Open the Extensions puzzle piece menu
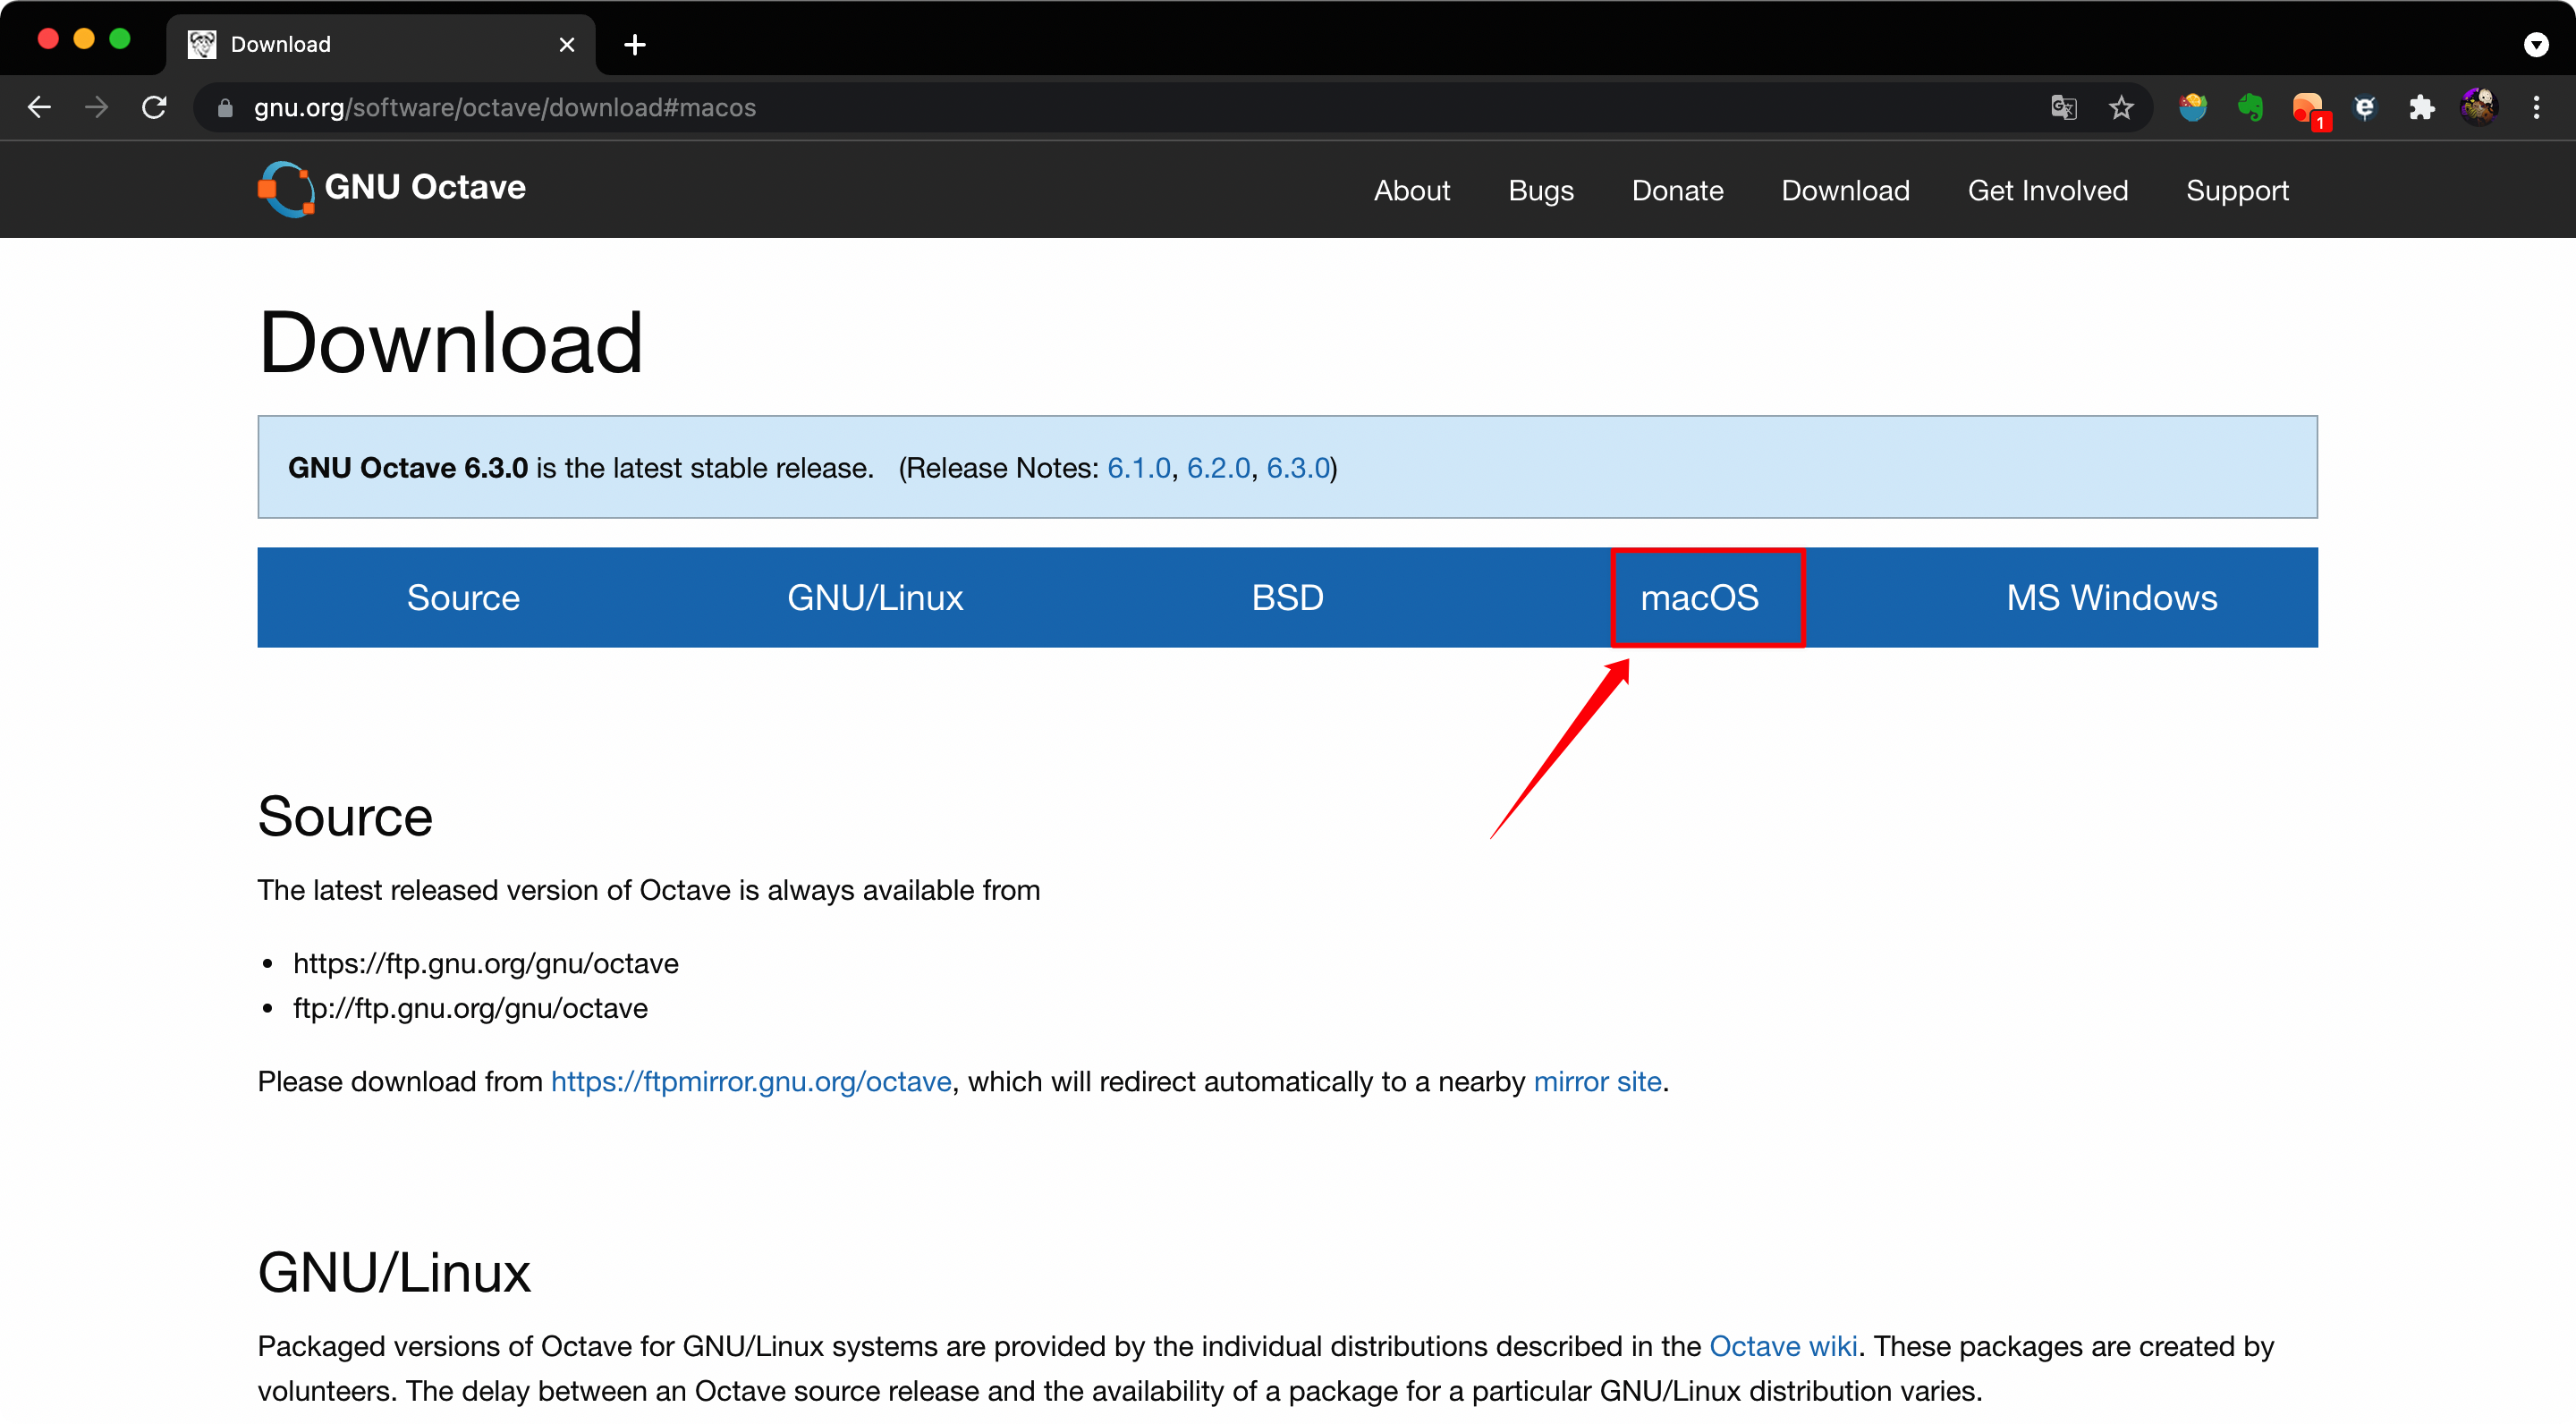The height and width of the screenshot is (1424, 2576). pos(2422,107)
